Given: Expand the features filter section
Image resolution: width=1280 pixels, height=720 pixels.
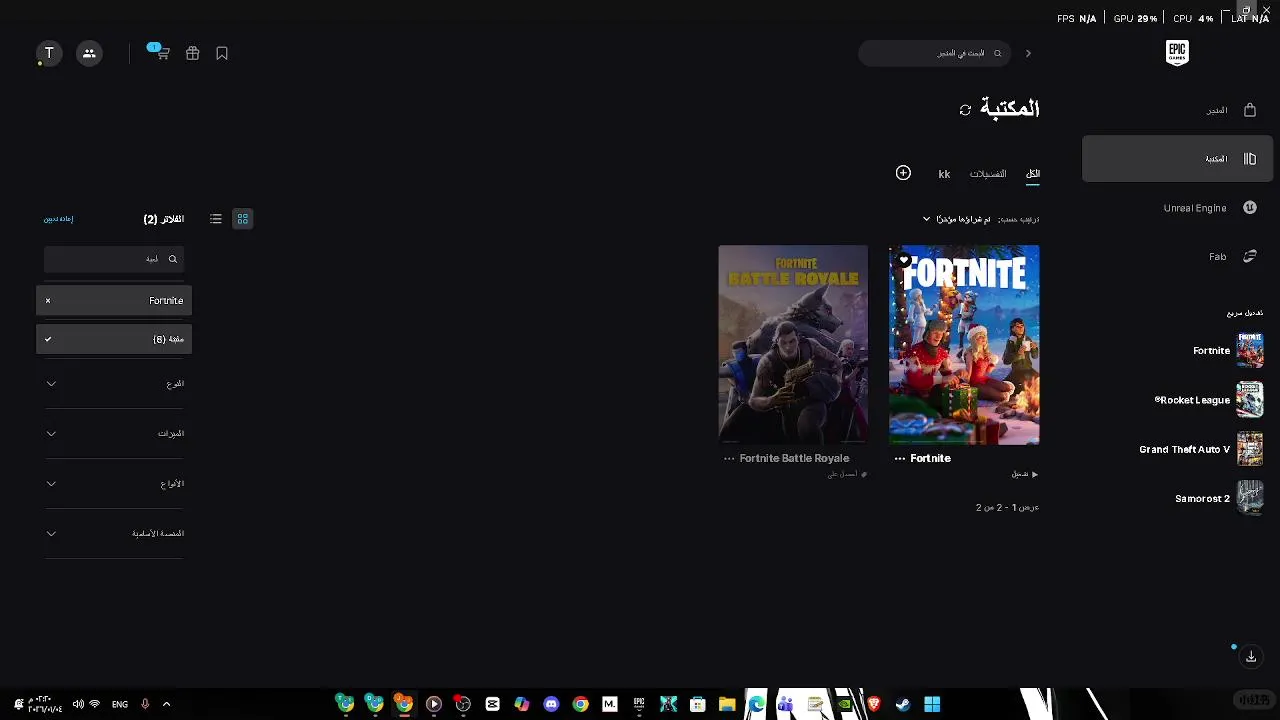Looking at the screenshot, I should tap(114, 434).
